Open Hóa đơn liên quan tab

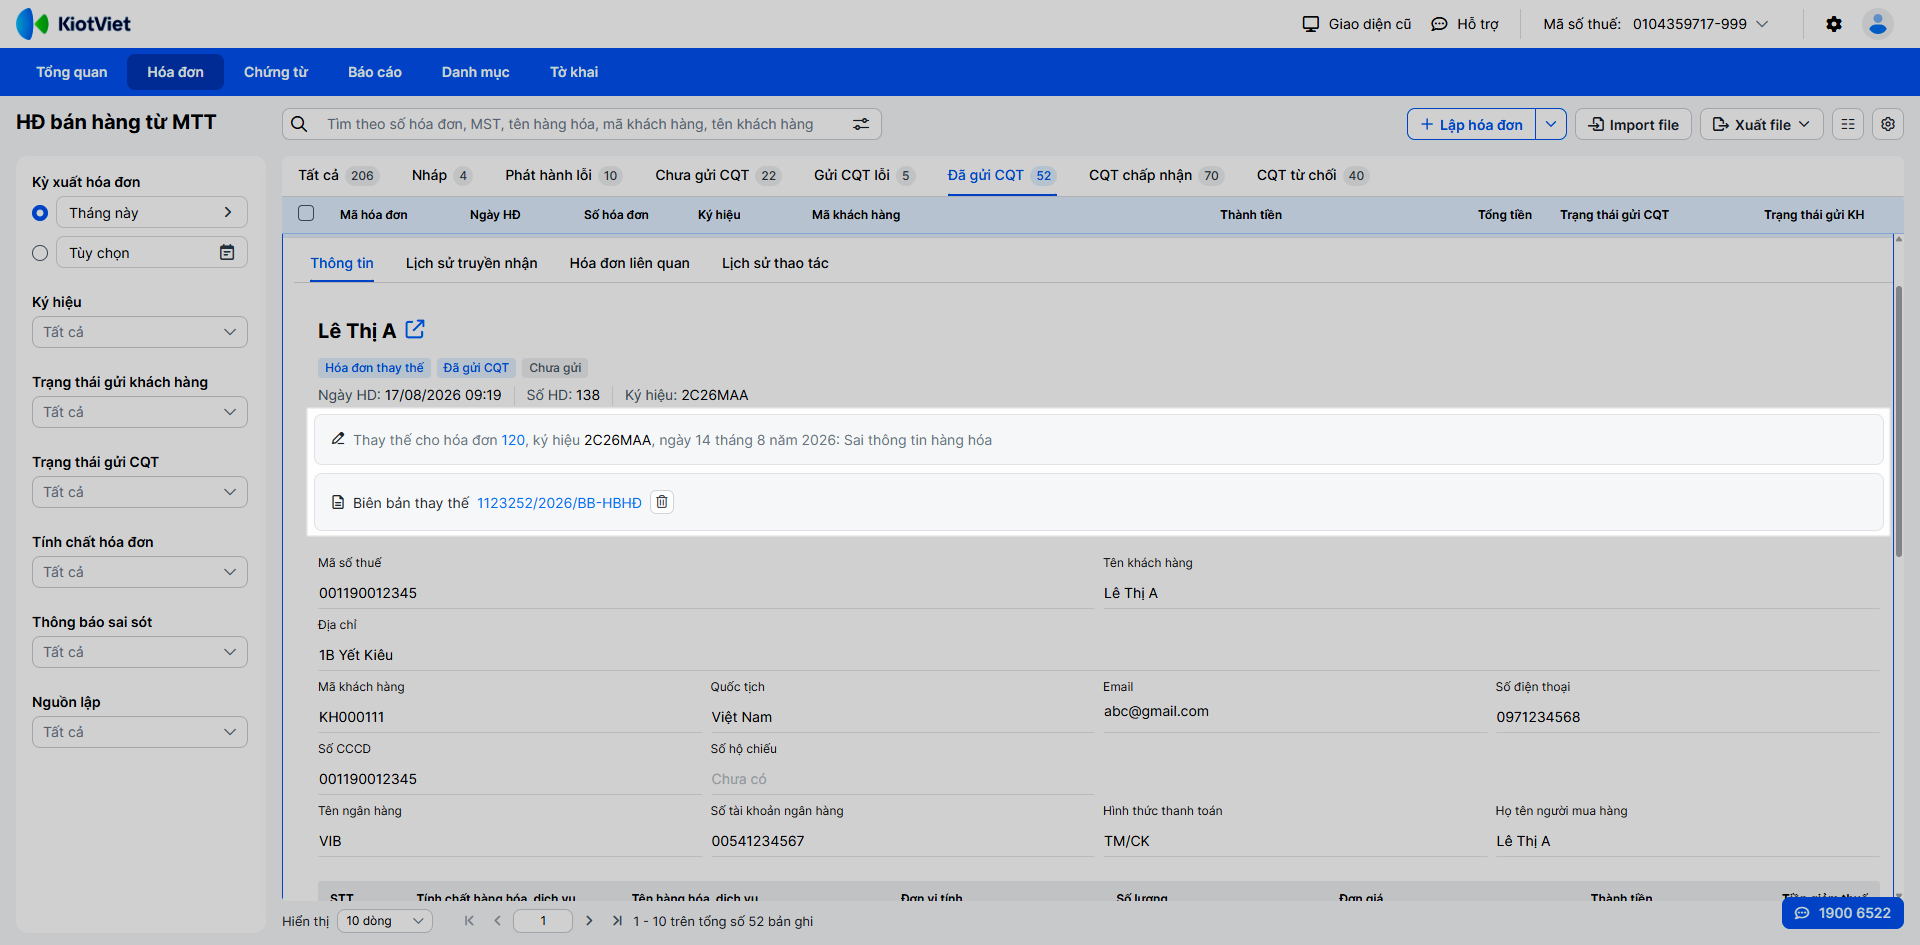pos(630,263)
